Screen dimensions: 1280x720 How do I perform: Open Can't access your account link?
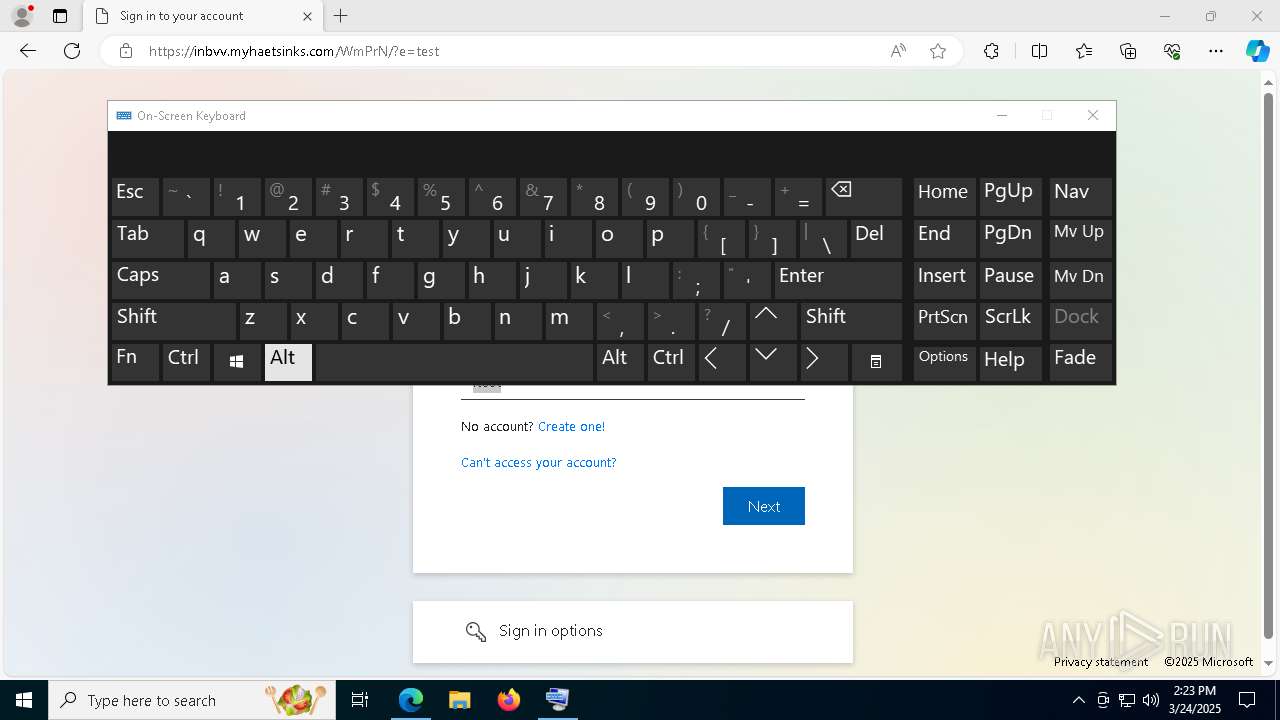click(539, 462)
